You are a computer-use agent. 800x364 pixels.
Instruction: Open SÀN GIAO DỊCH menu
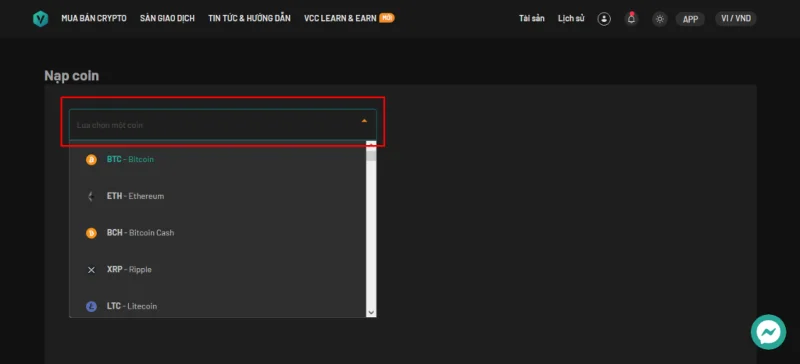pyautogui.click(x=167, y=18)
